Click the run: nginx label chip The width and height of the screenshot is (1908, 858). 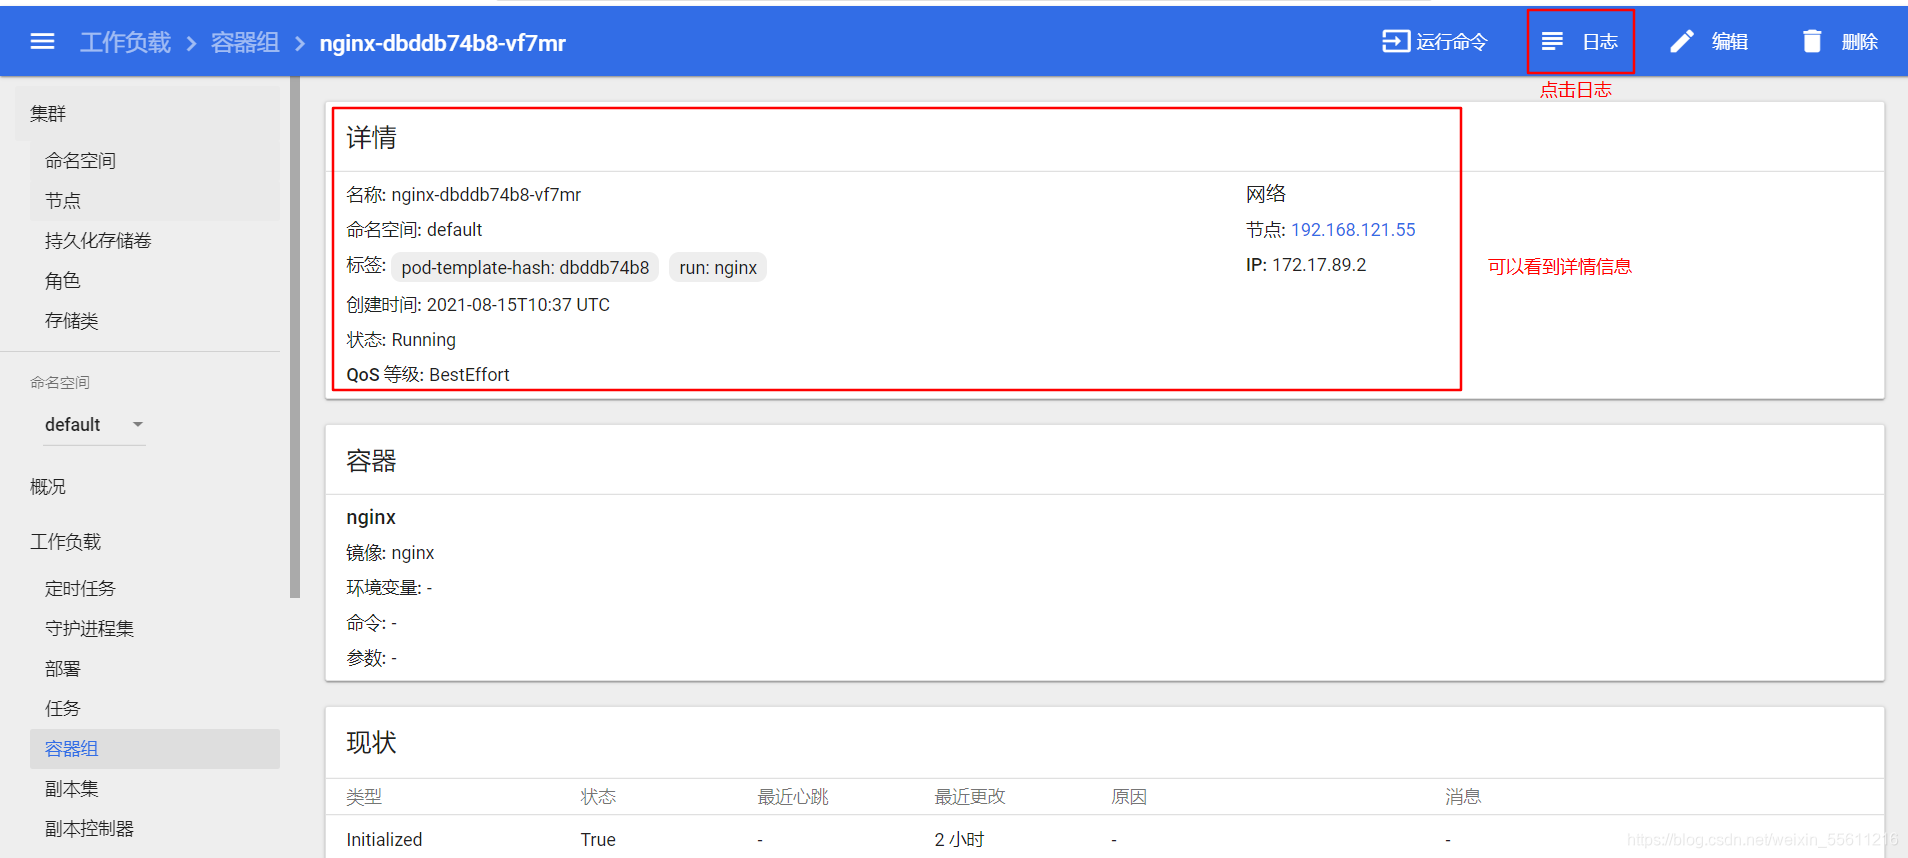[718, 268]
